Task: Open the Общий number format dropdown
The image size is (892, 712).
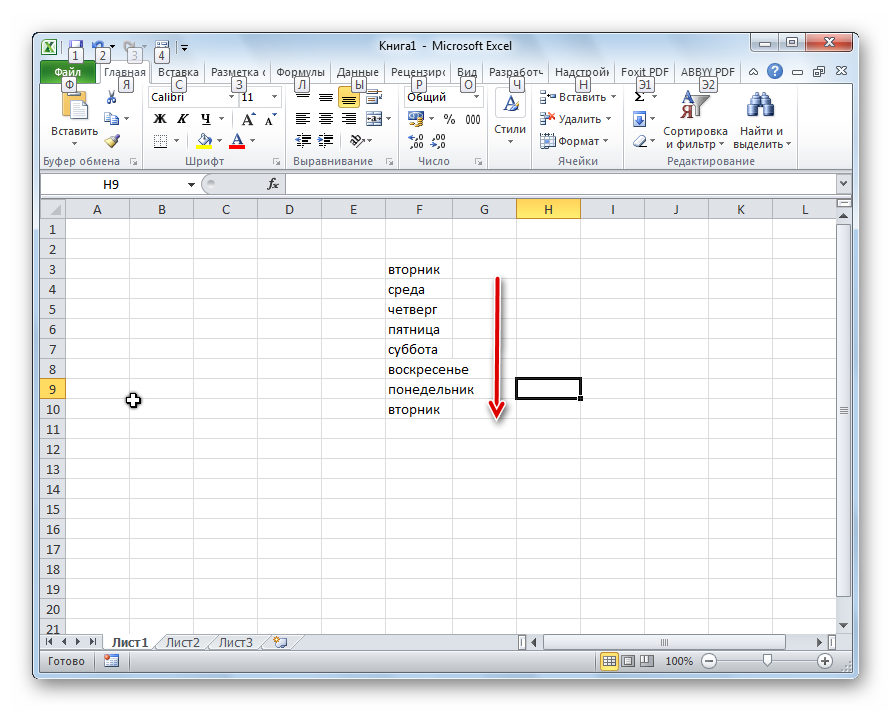Action: point(476,98)
